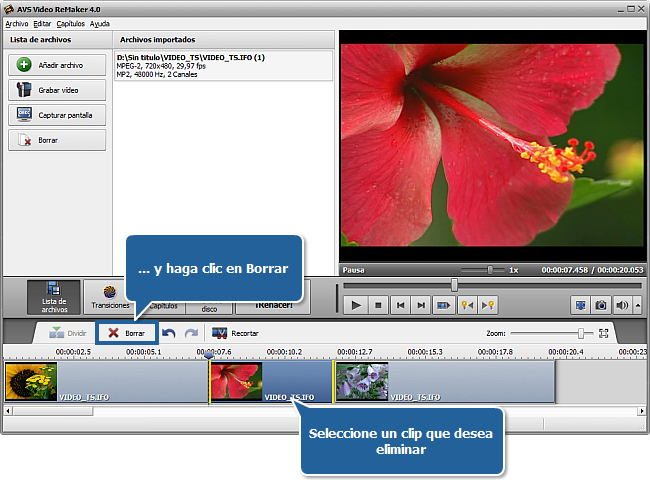Screen dimensions: 650x480
Task: Go to the previous frame
Action: (x=400, y=305)
